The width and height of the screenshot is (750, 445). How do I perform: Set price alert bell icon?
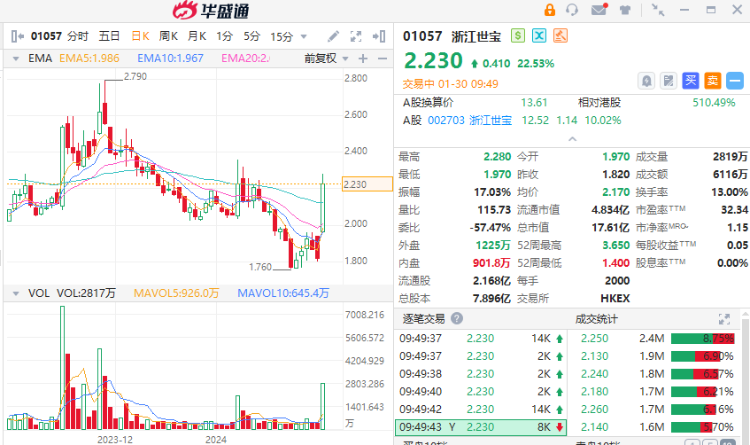pos(646,81)
